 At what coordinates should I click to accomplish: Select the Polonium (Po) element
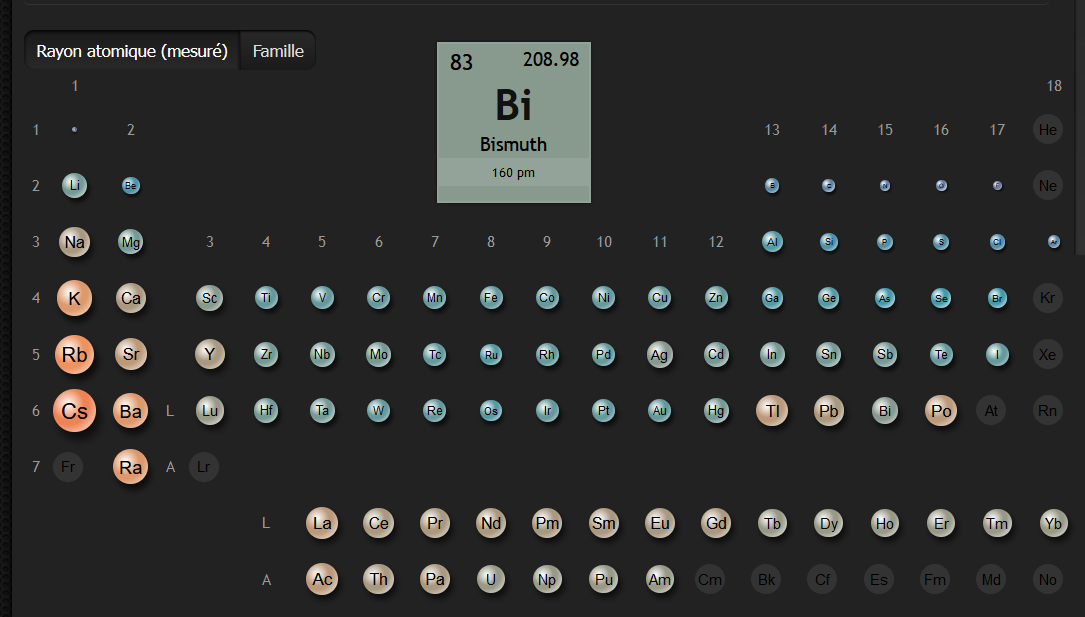pos(941,411)
